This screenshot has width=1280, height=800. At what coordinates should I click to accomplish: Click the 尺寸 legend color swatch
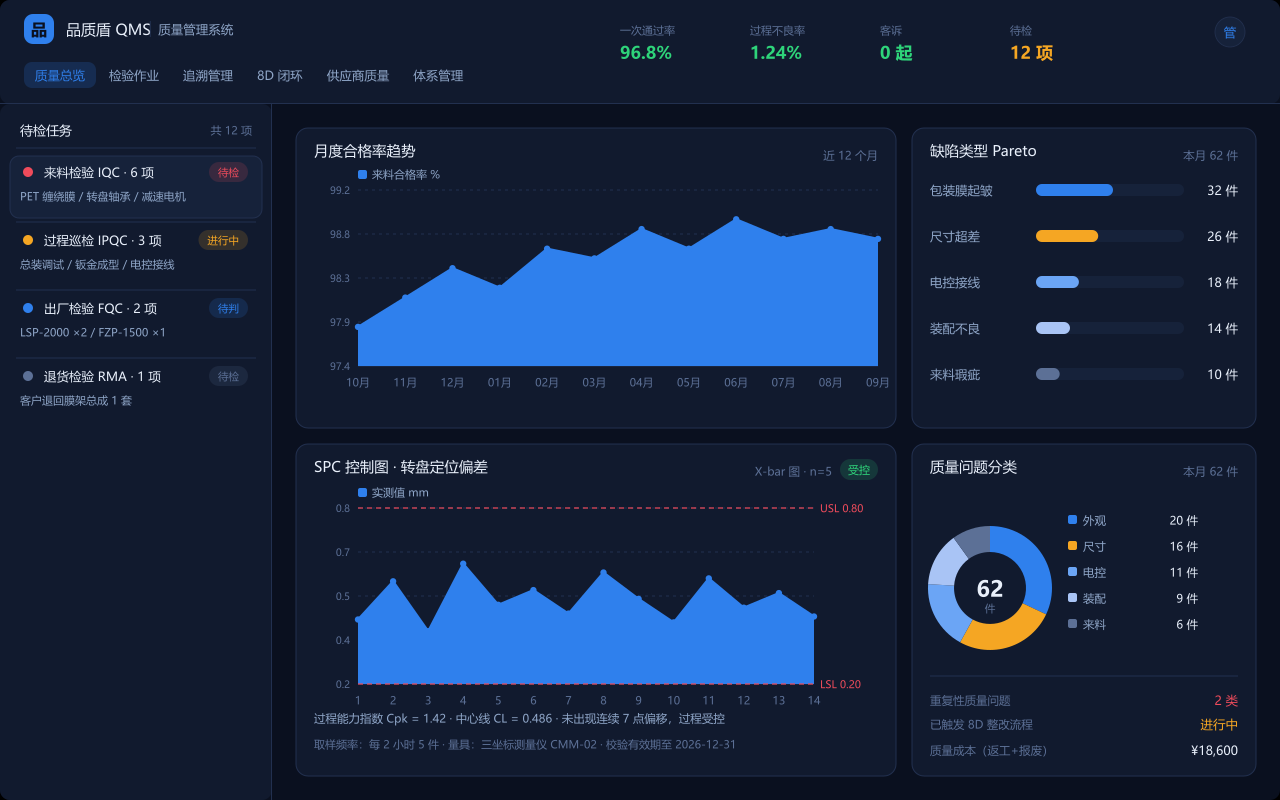tap(1073, 546)
